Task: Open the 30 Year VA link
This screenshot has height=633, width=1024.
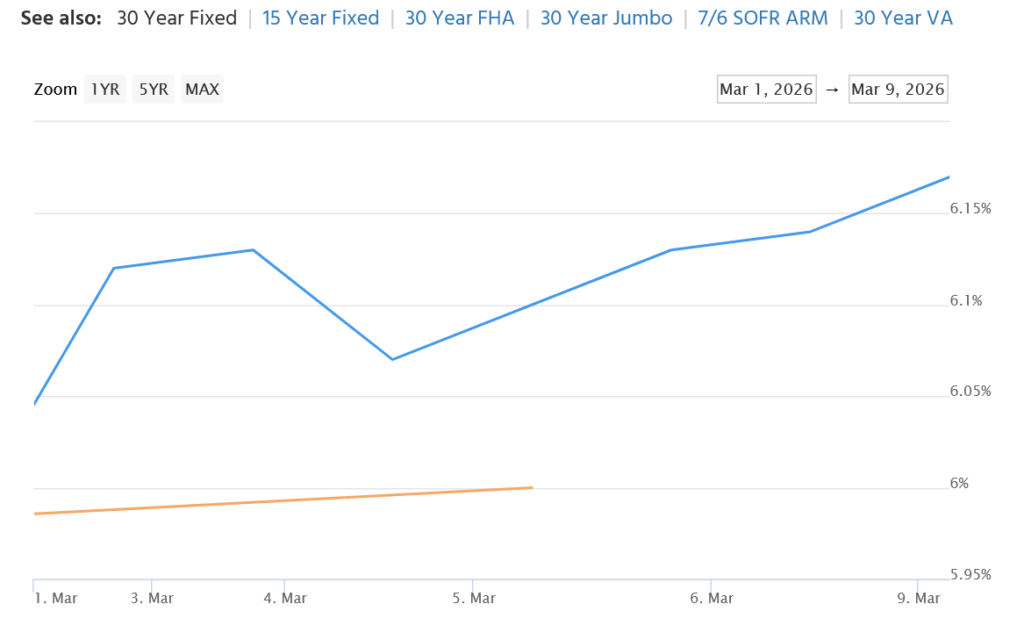Action: point(903,18)
